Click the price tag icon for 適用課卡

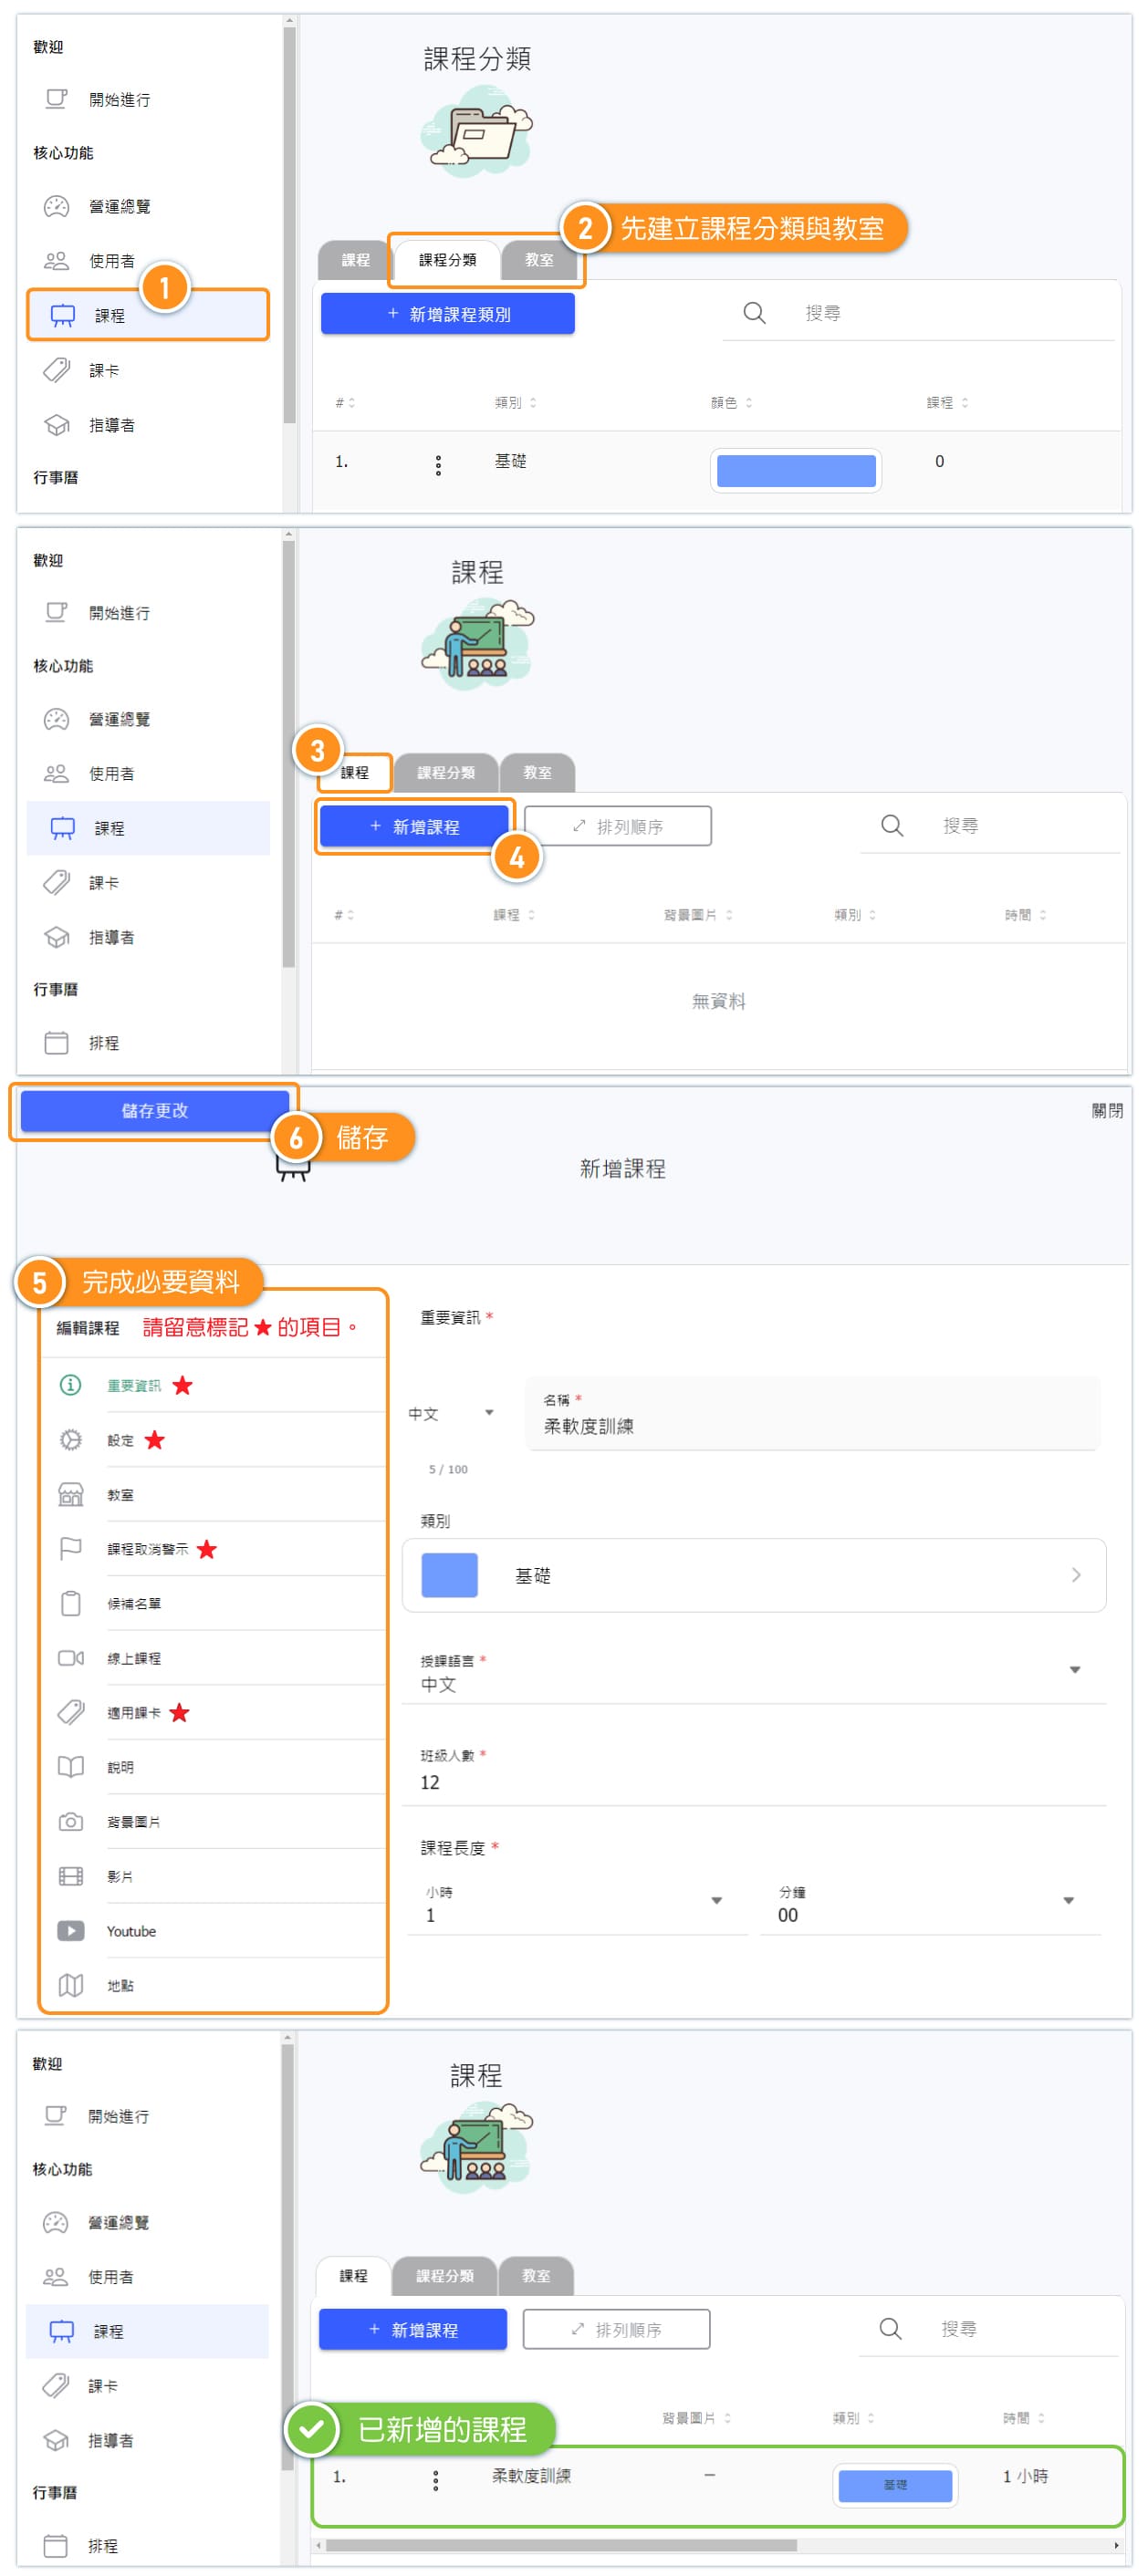click(x=70, y=1712)
